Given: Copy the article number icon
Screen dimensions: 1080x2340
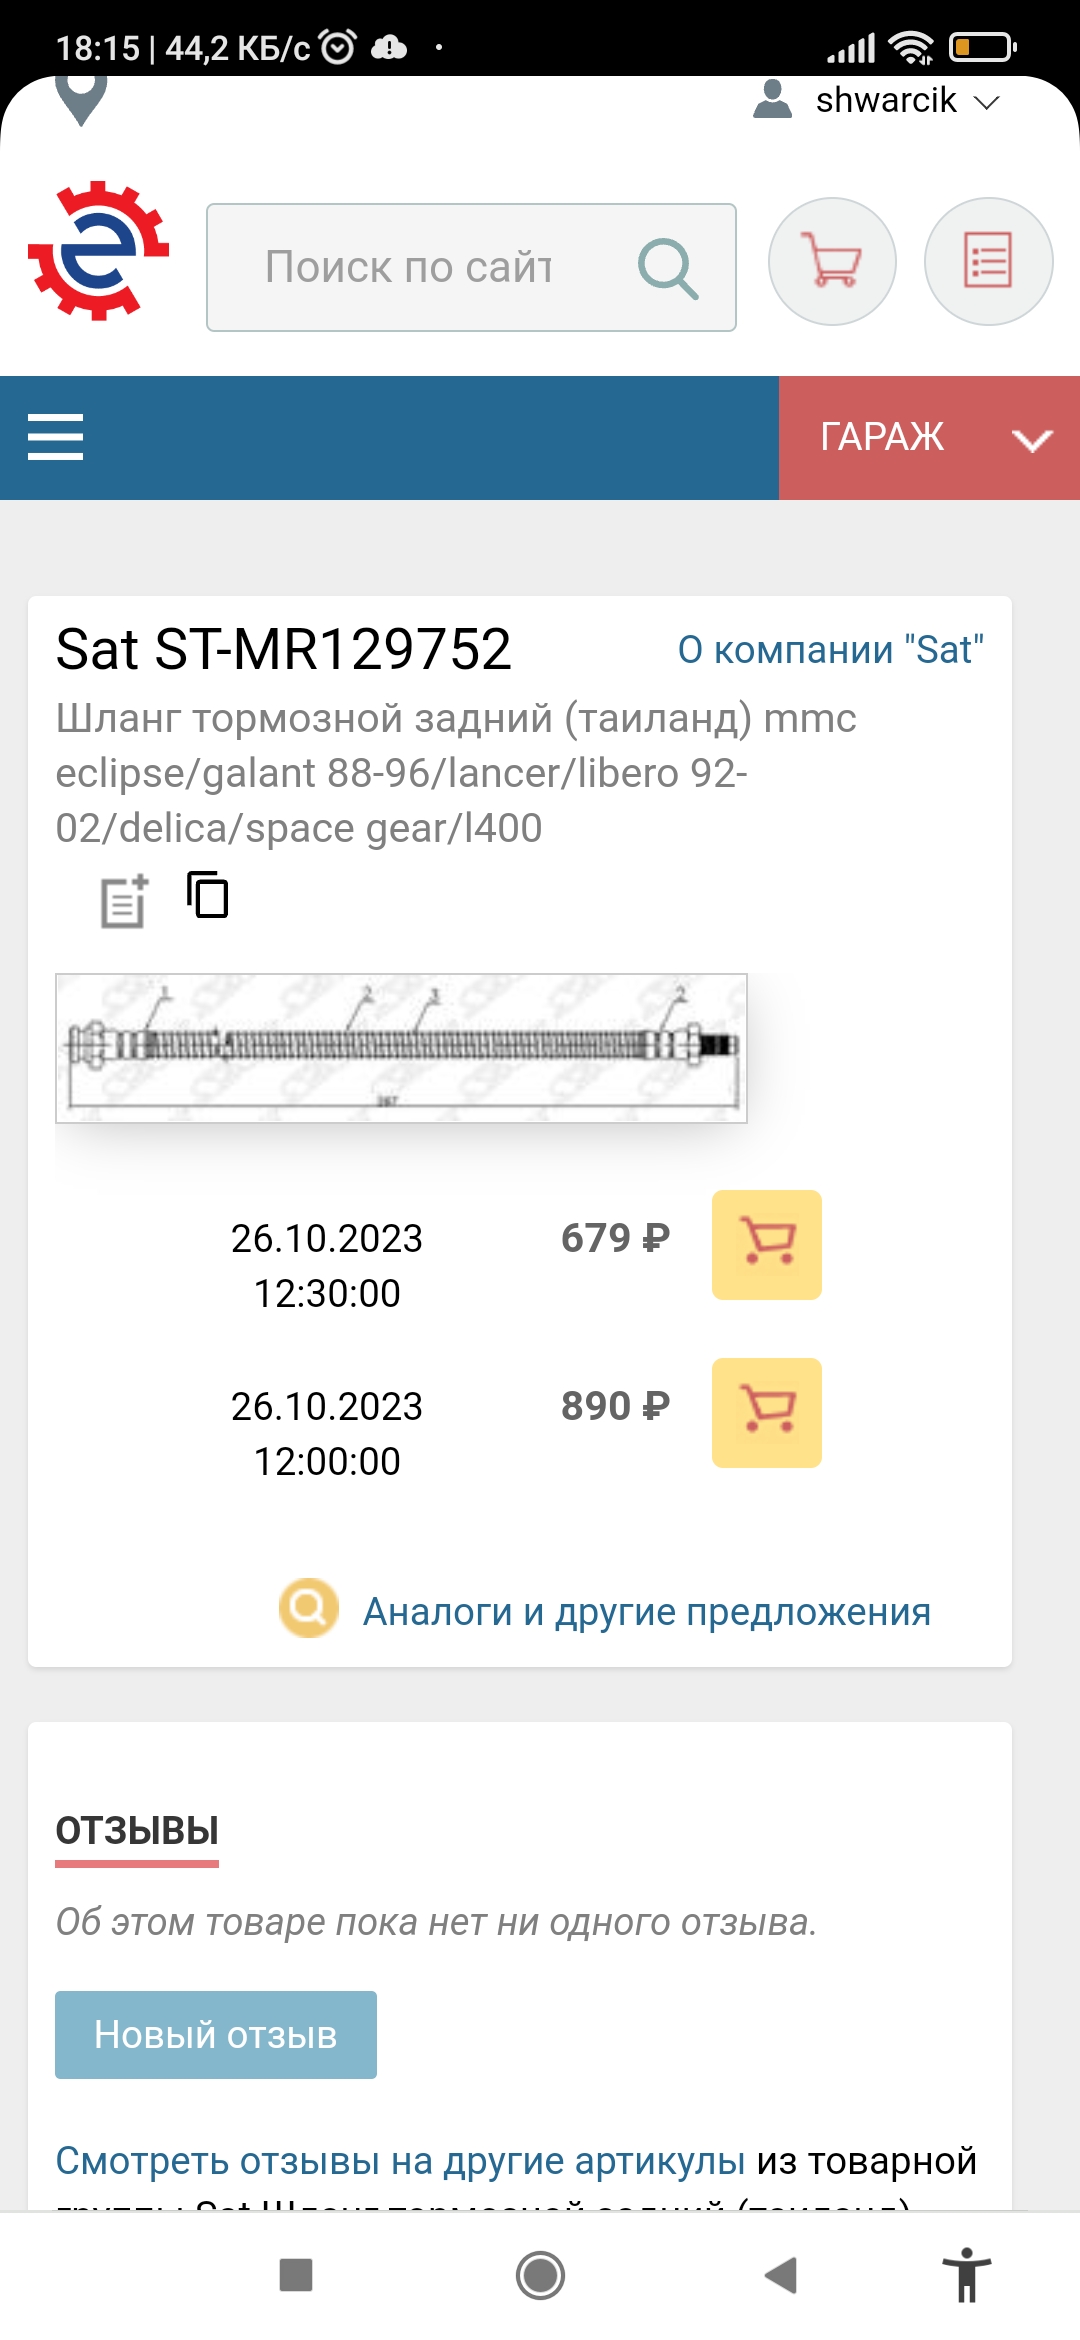Looking at the screenshot, I should coord(208,894).
